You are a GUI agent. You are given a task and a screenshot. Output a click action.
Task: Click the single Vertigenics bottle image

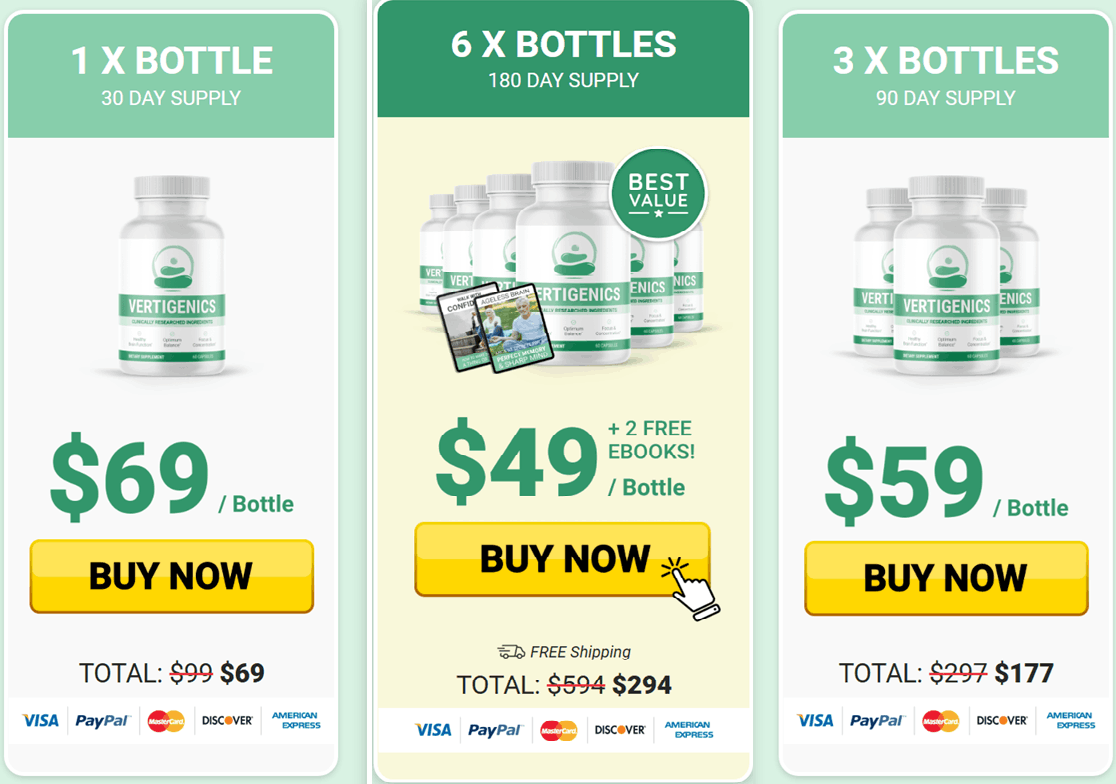pyautogui.click(x=172, y=276)
